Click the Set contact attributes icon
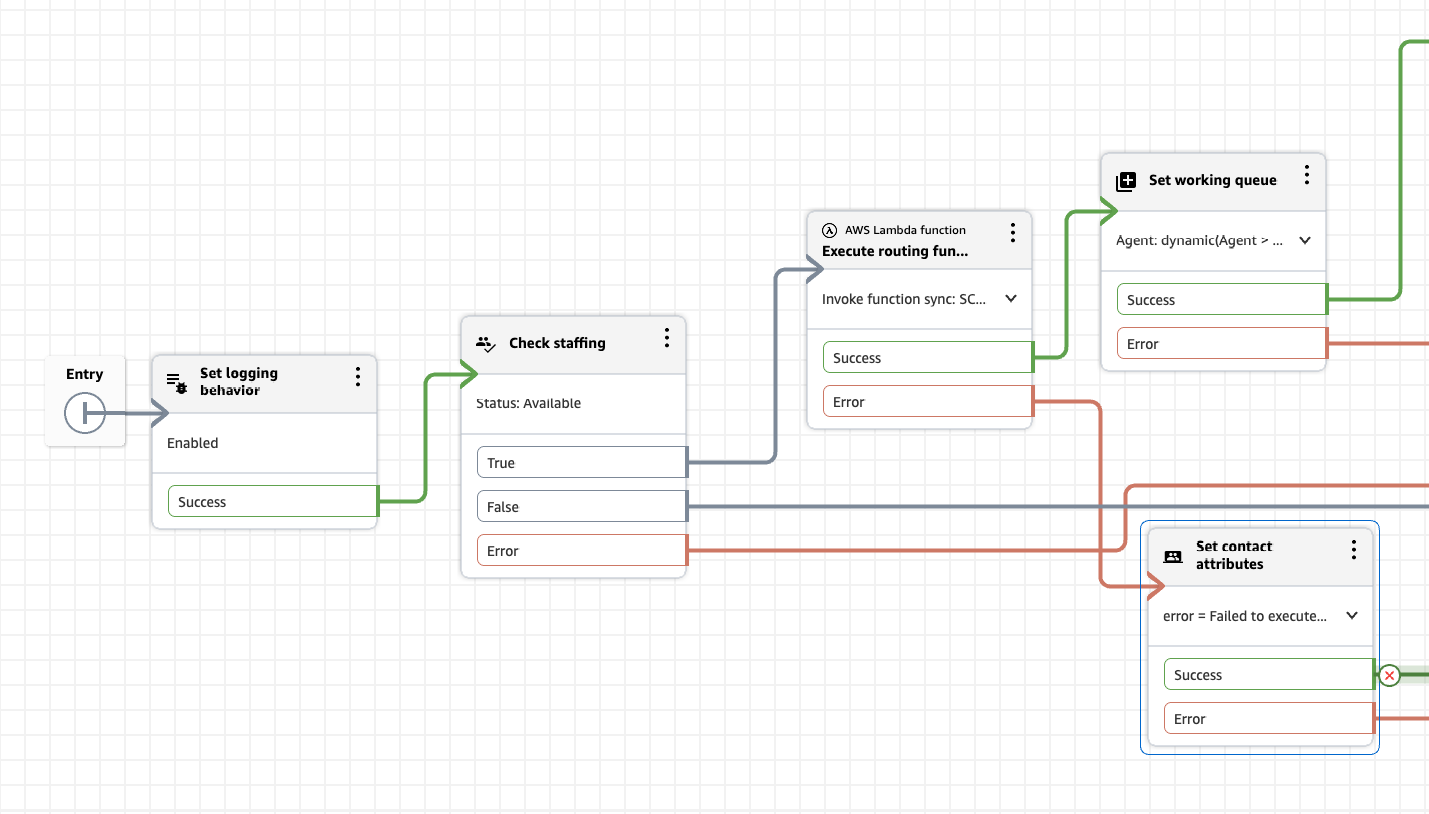Viewport: 1429px width, 814px height. [x=1173, y=556]
